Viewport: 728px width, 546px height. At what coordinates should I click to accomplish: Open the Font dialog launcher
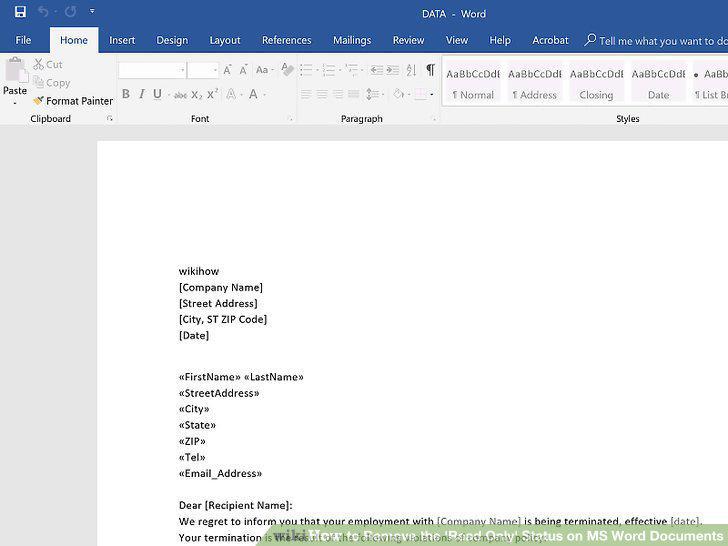click(291, 119)
